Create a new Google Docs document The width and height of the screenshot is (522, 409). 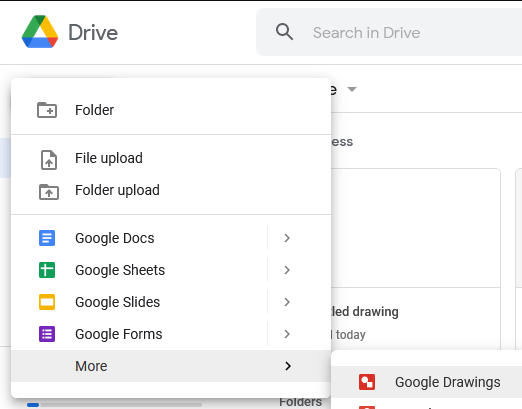(x=139, y=238)
